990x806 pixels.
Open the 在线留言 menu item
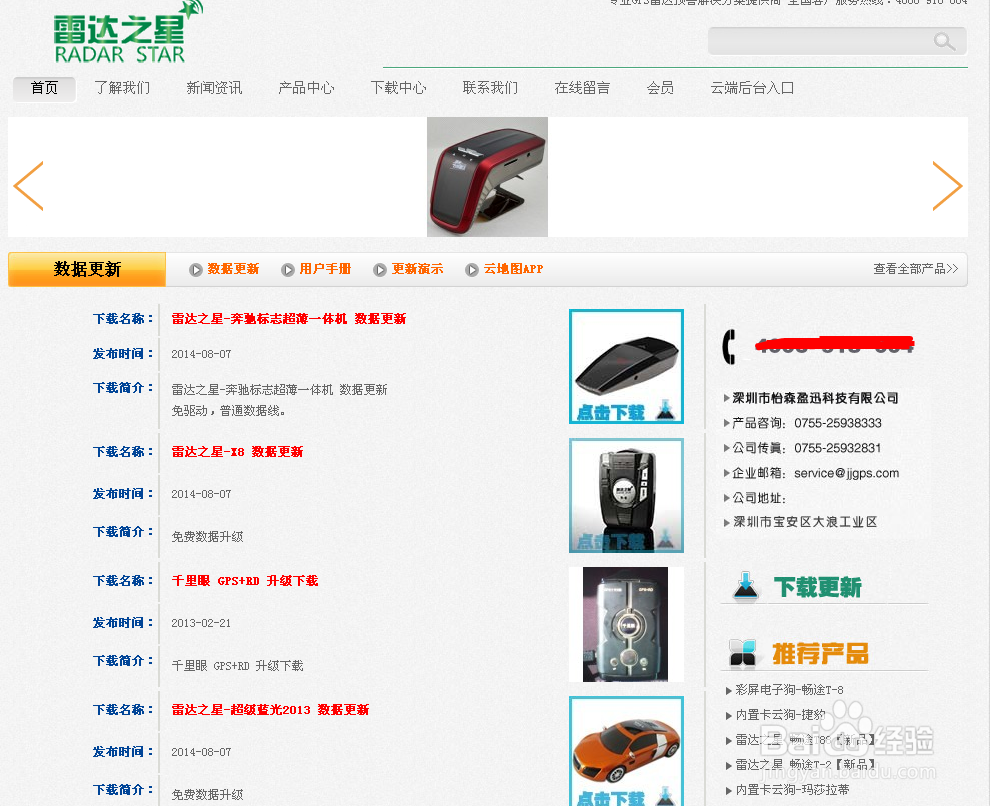[582, 88]
